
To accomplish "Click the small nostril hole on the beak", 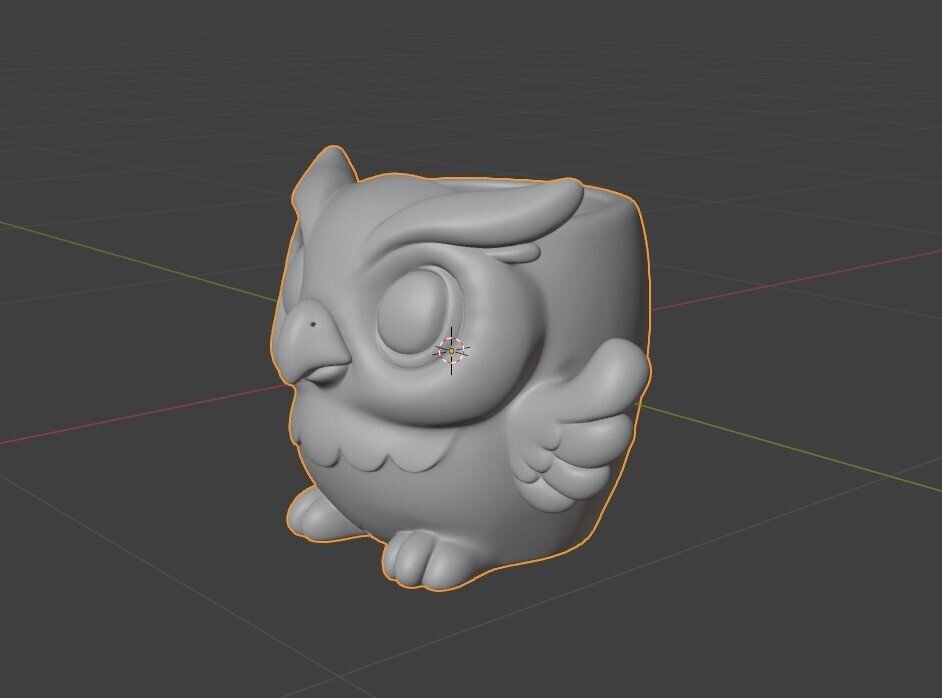I will pyautogui.click(x=315, y=325).
